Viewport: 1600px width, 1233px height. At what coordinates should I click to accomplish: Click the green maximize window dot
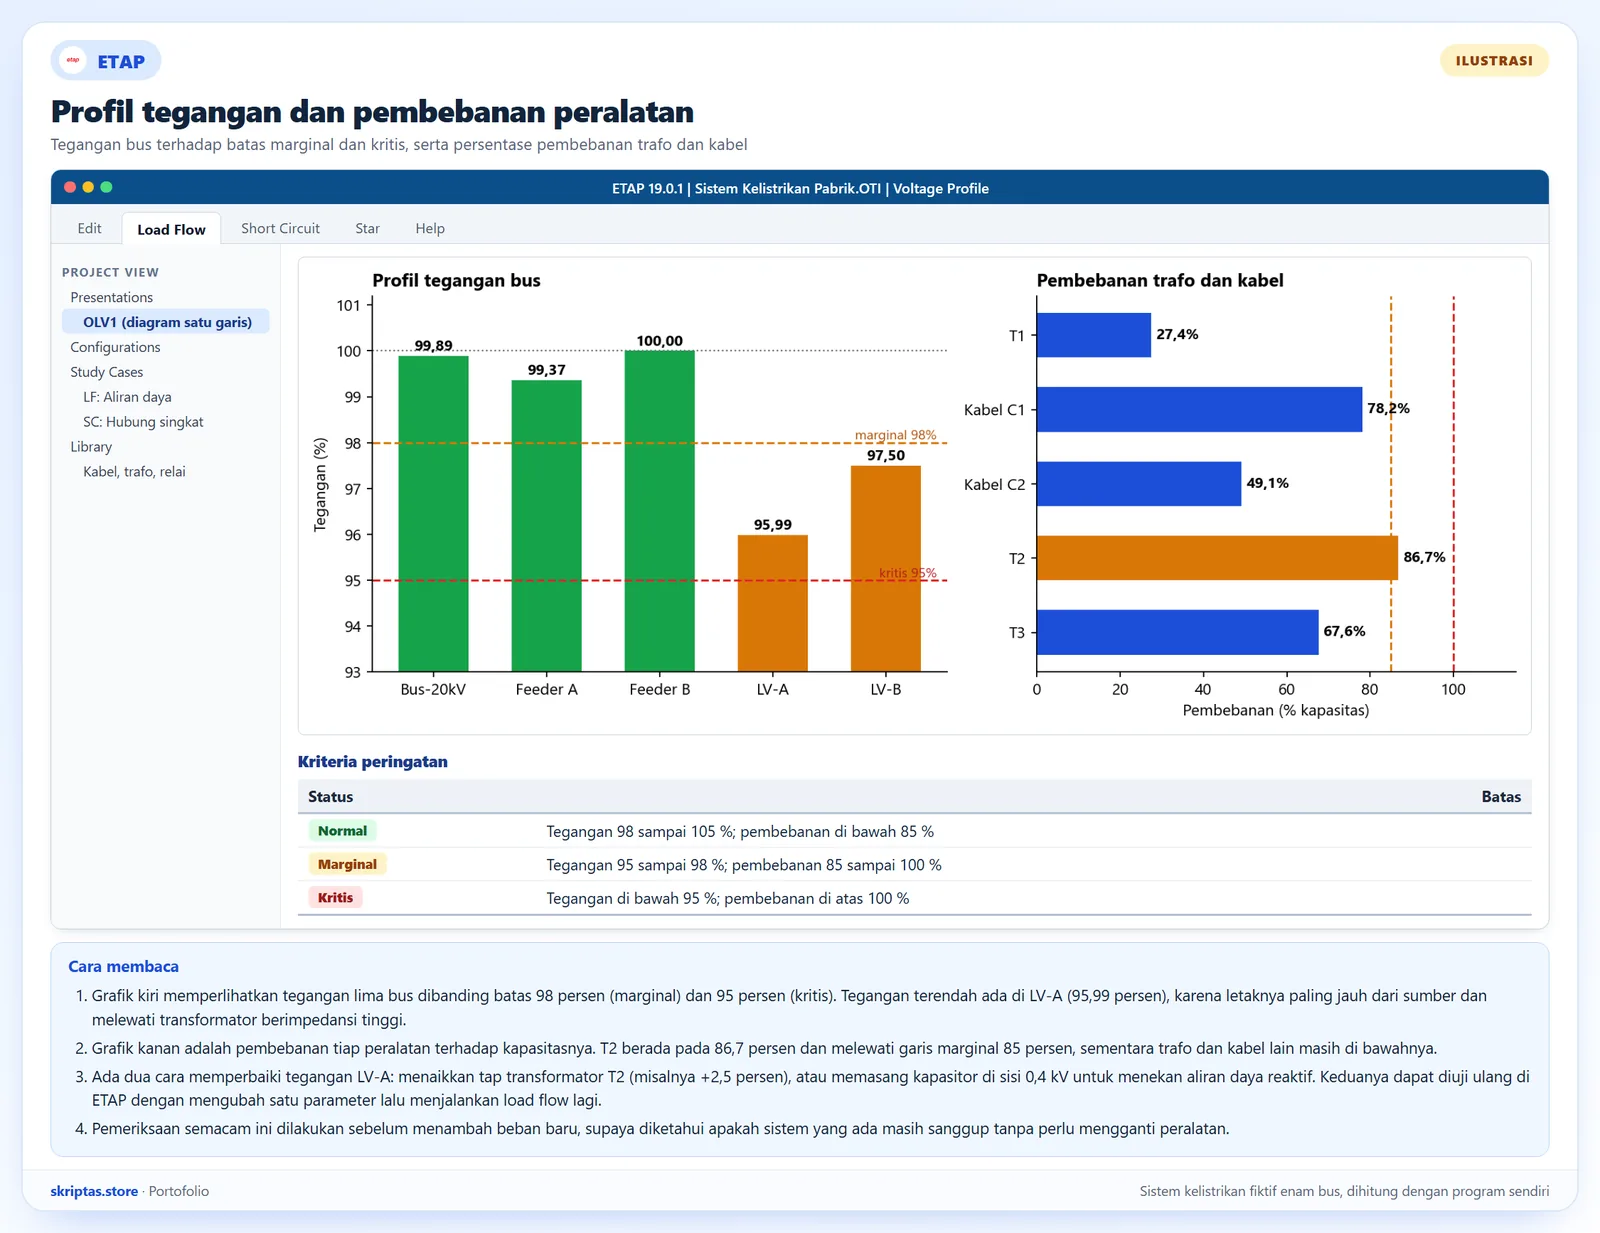(x=106, y=187)
